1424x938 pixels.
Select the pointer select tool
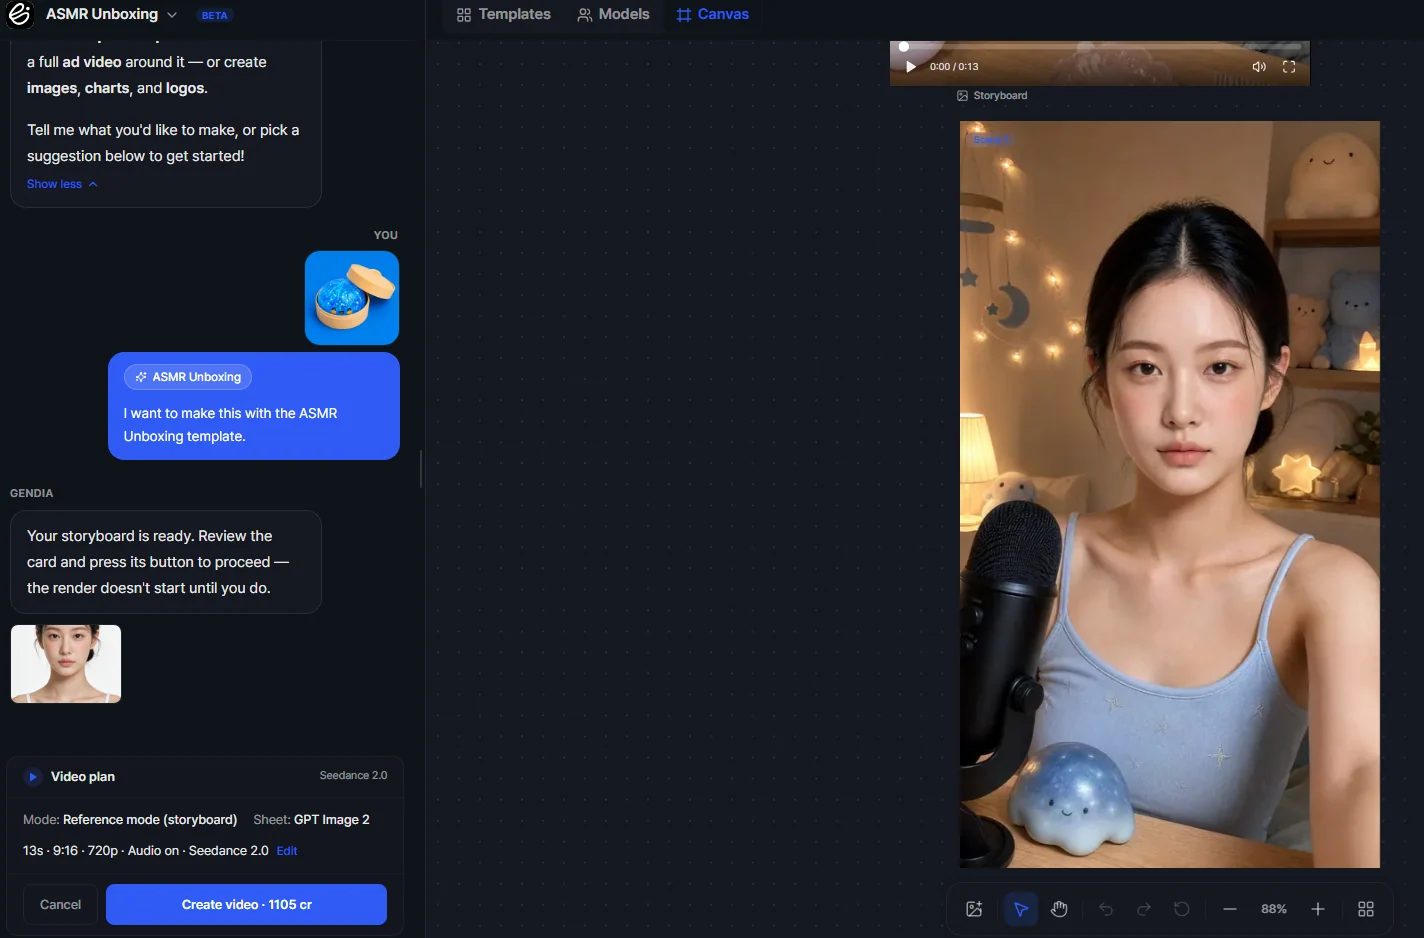1021,909
